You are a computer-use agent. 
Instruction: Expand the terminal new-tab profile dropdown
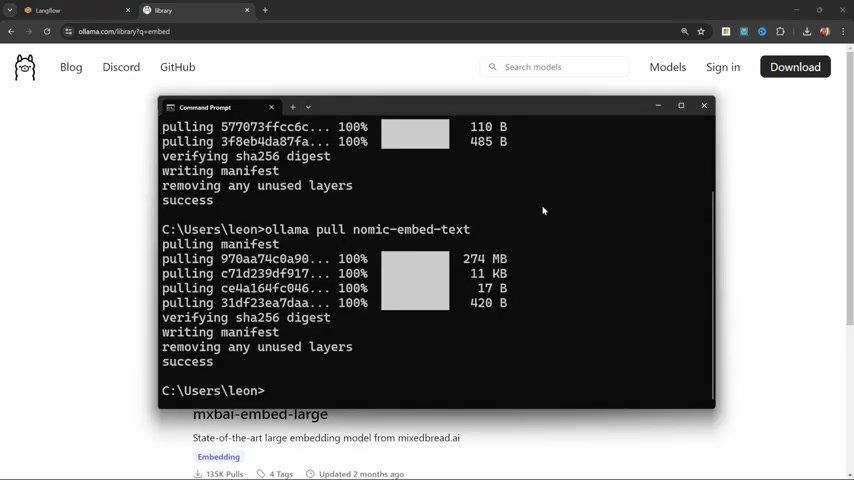coord(308,107)
